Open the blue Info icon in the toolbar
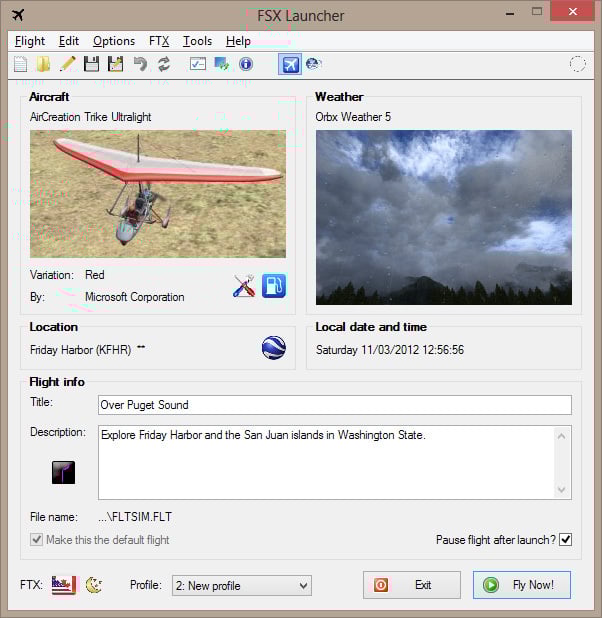Viewport: 602px width, 618px height. 246,64
